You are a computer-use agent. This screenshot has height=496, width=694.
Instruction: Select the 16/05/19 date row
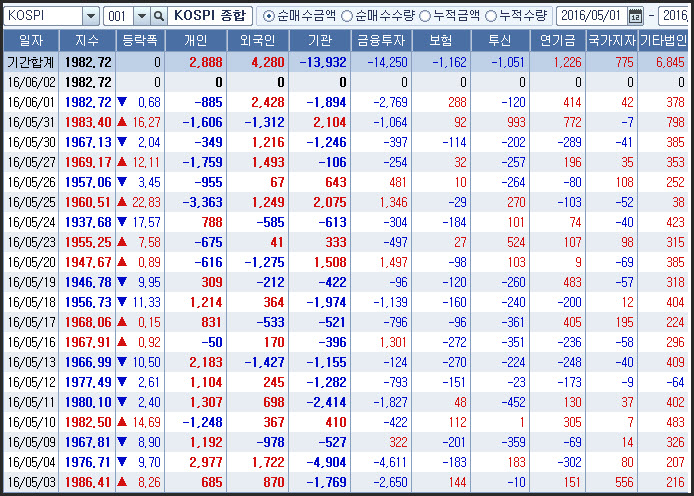[346, 282]
